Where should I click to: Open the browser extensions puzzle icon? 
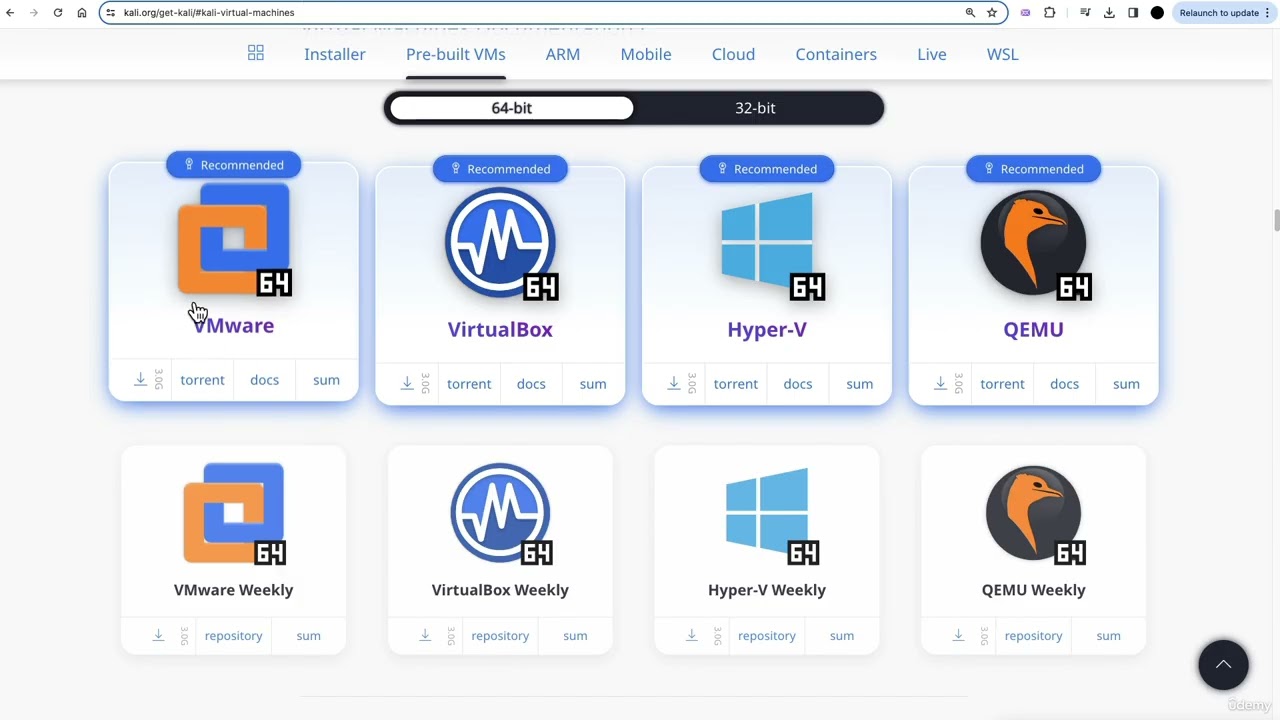pyautogui.click(x=1049, y=13)
